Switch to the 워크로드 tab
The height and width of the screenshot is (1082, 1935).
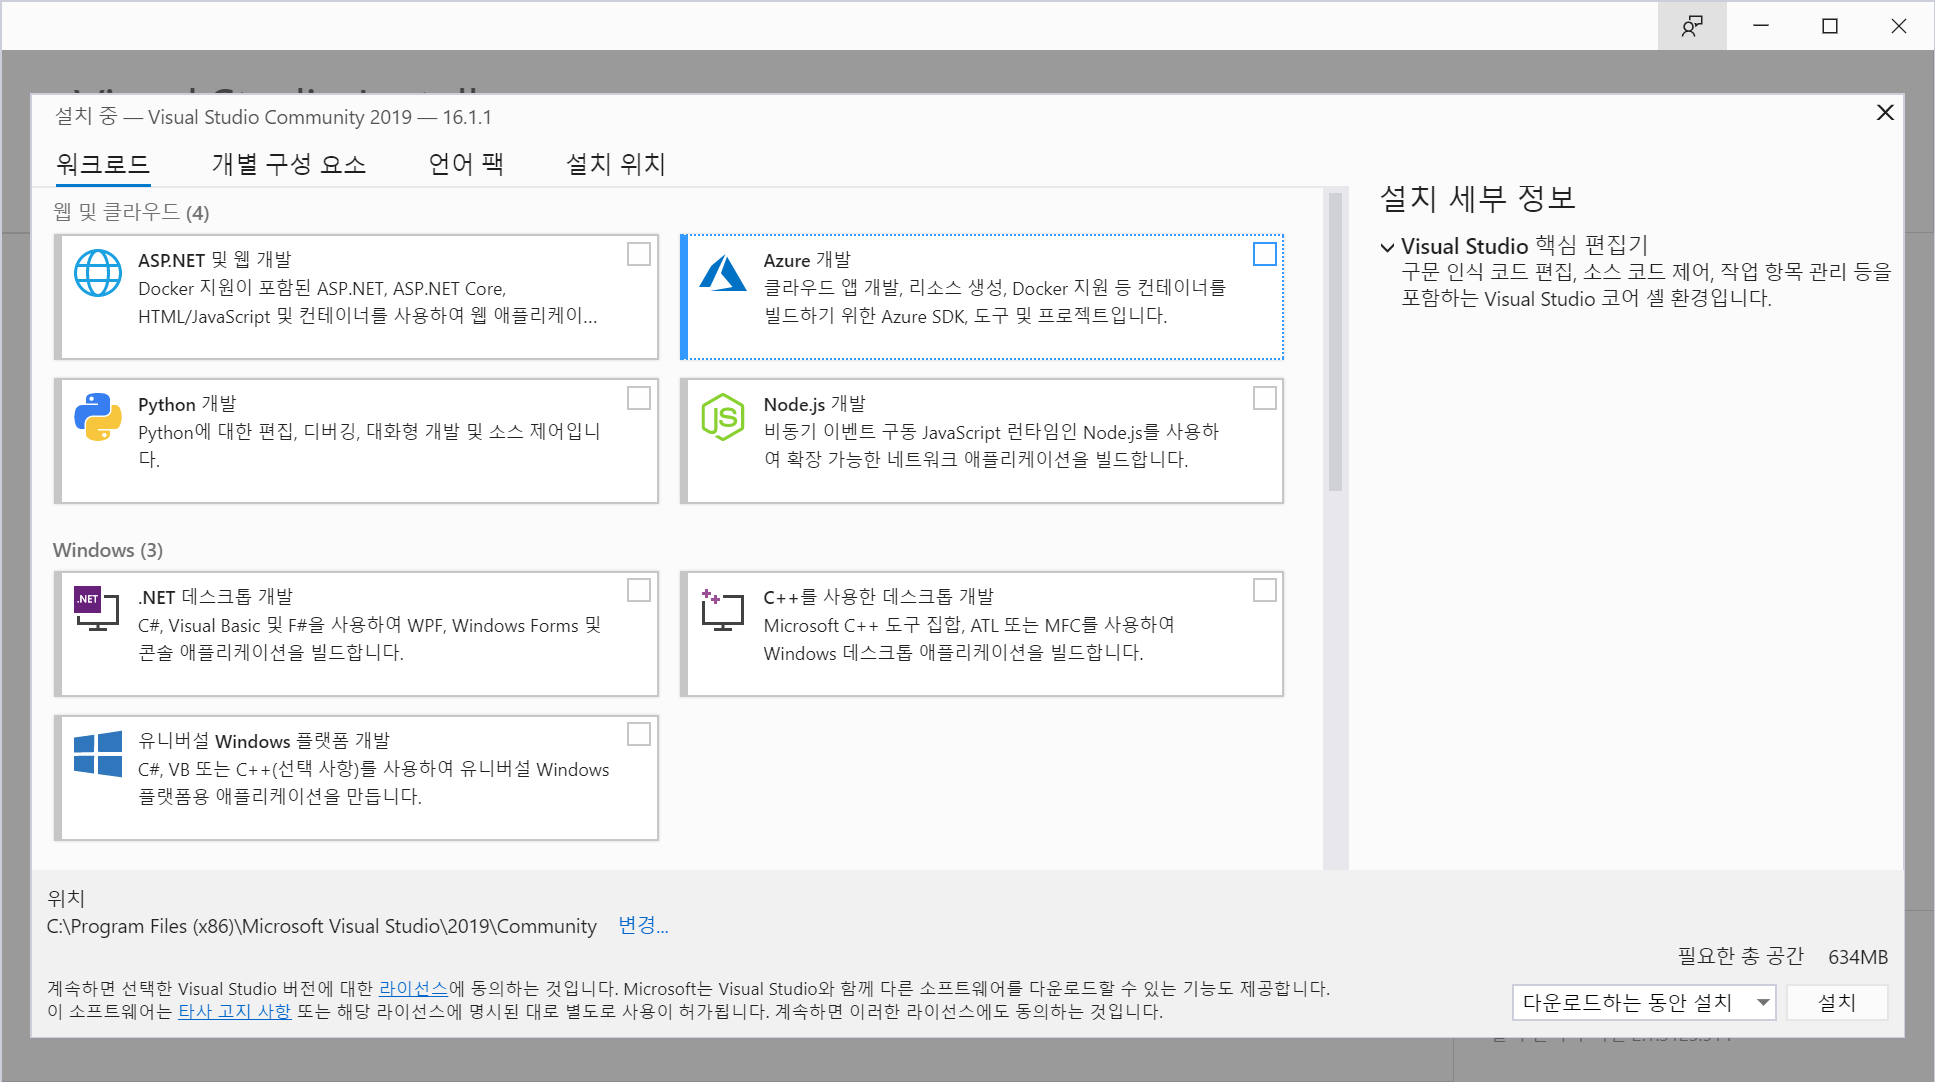[x=103, y=164]
